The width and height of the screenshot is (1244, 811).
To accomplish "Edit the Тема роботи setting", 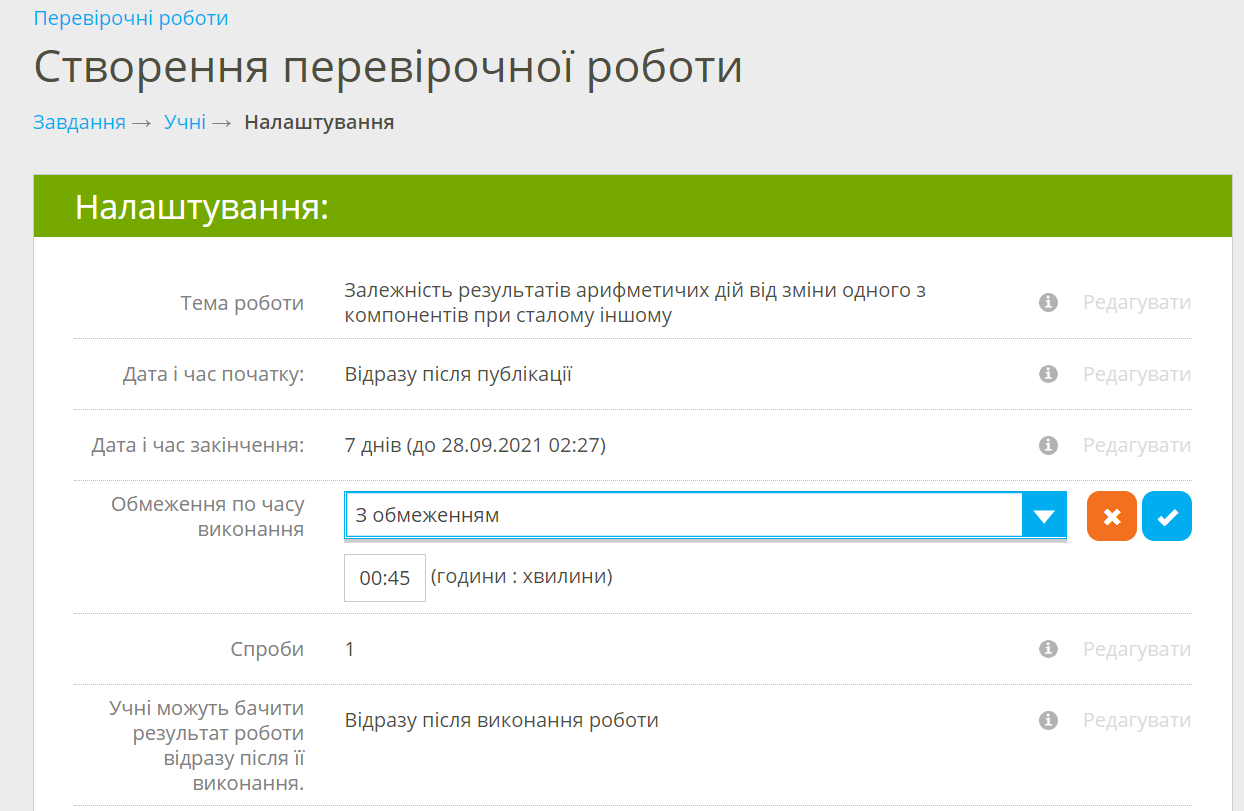I will coord(1137,302).
